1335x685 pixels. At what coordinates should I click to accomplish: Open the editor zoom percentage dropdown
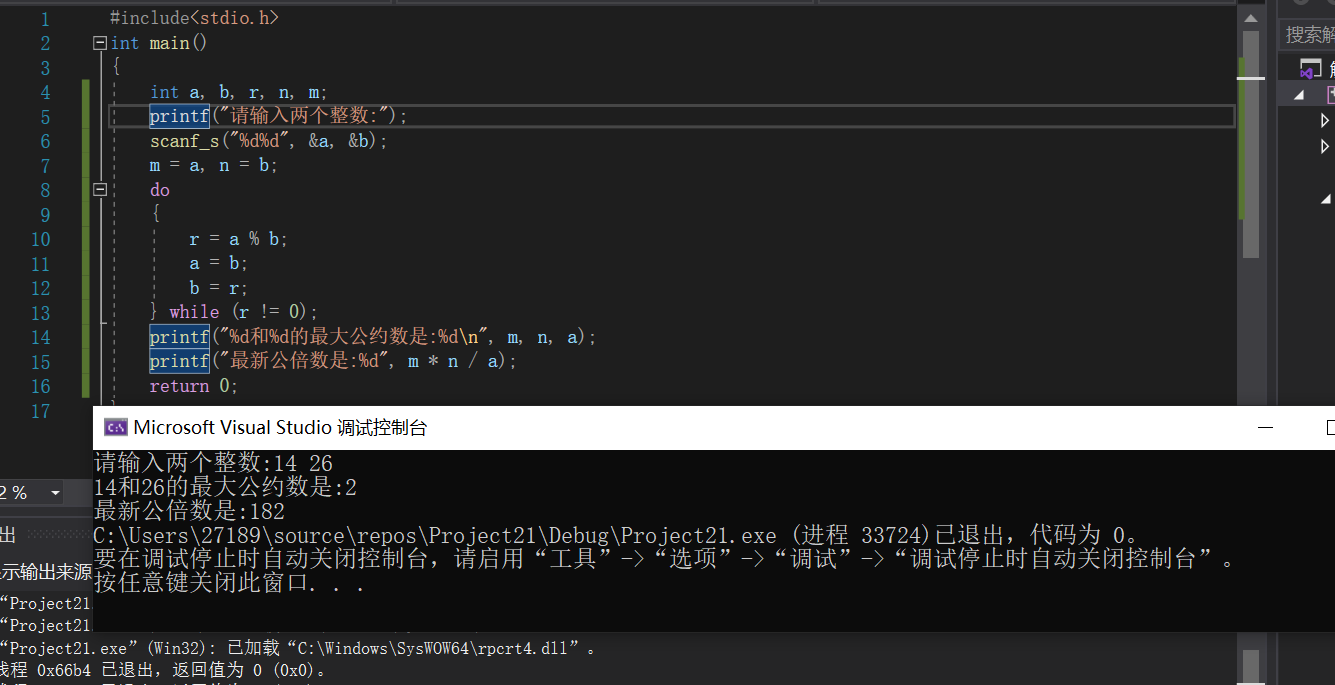55,493
